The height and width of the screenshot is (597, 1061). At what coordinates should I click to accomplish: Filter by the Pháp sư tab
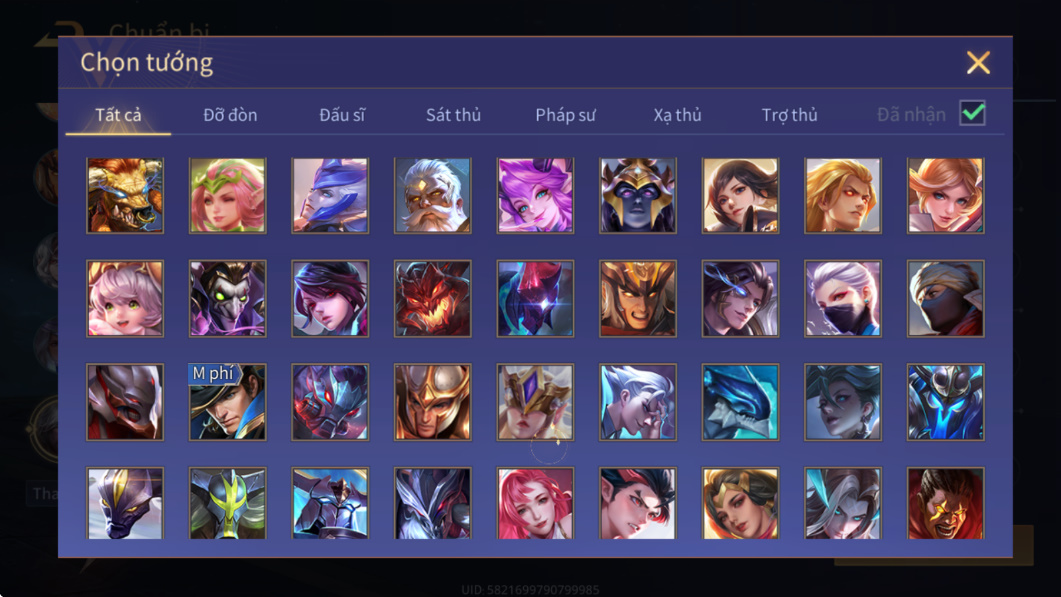(565, 115)
